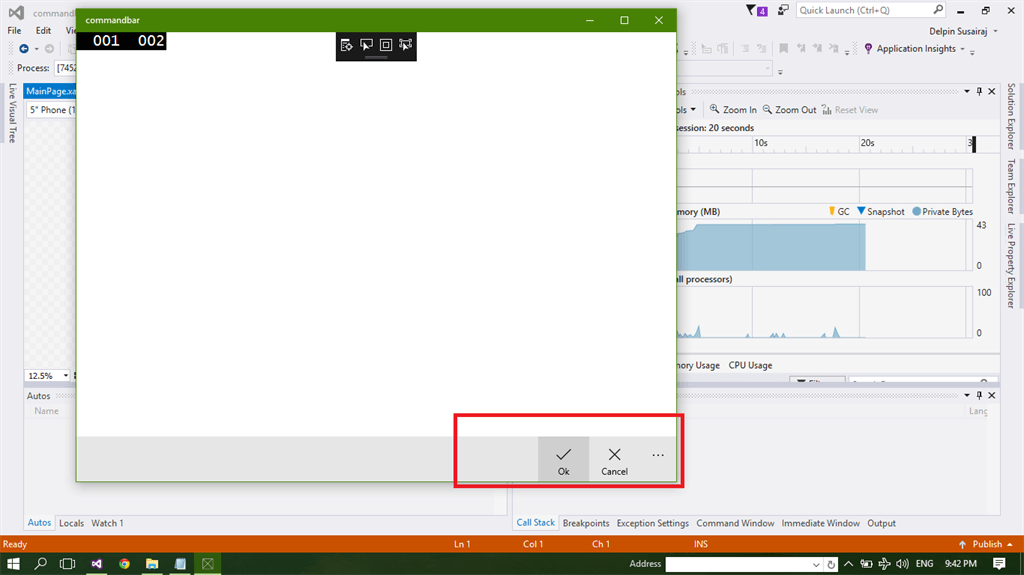Image resolution: width=1024 pixels, height=575 pixels.
Task: Click the diagnostic timeline position marker
Action: tap(973, 144)
